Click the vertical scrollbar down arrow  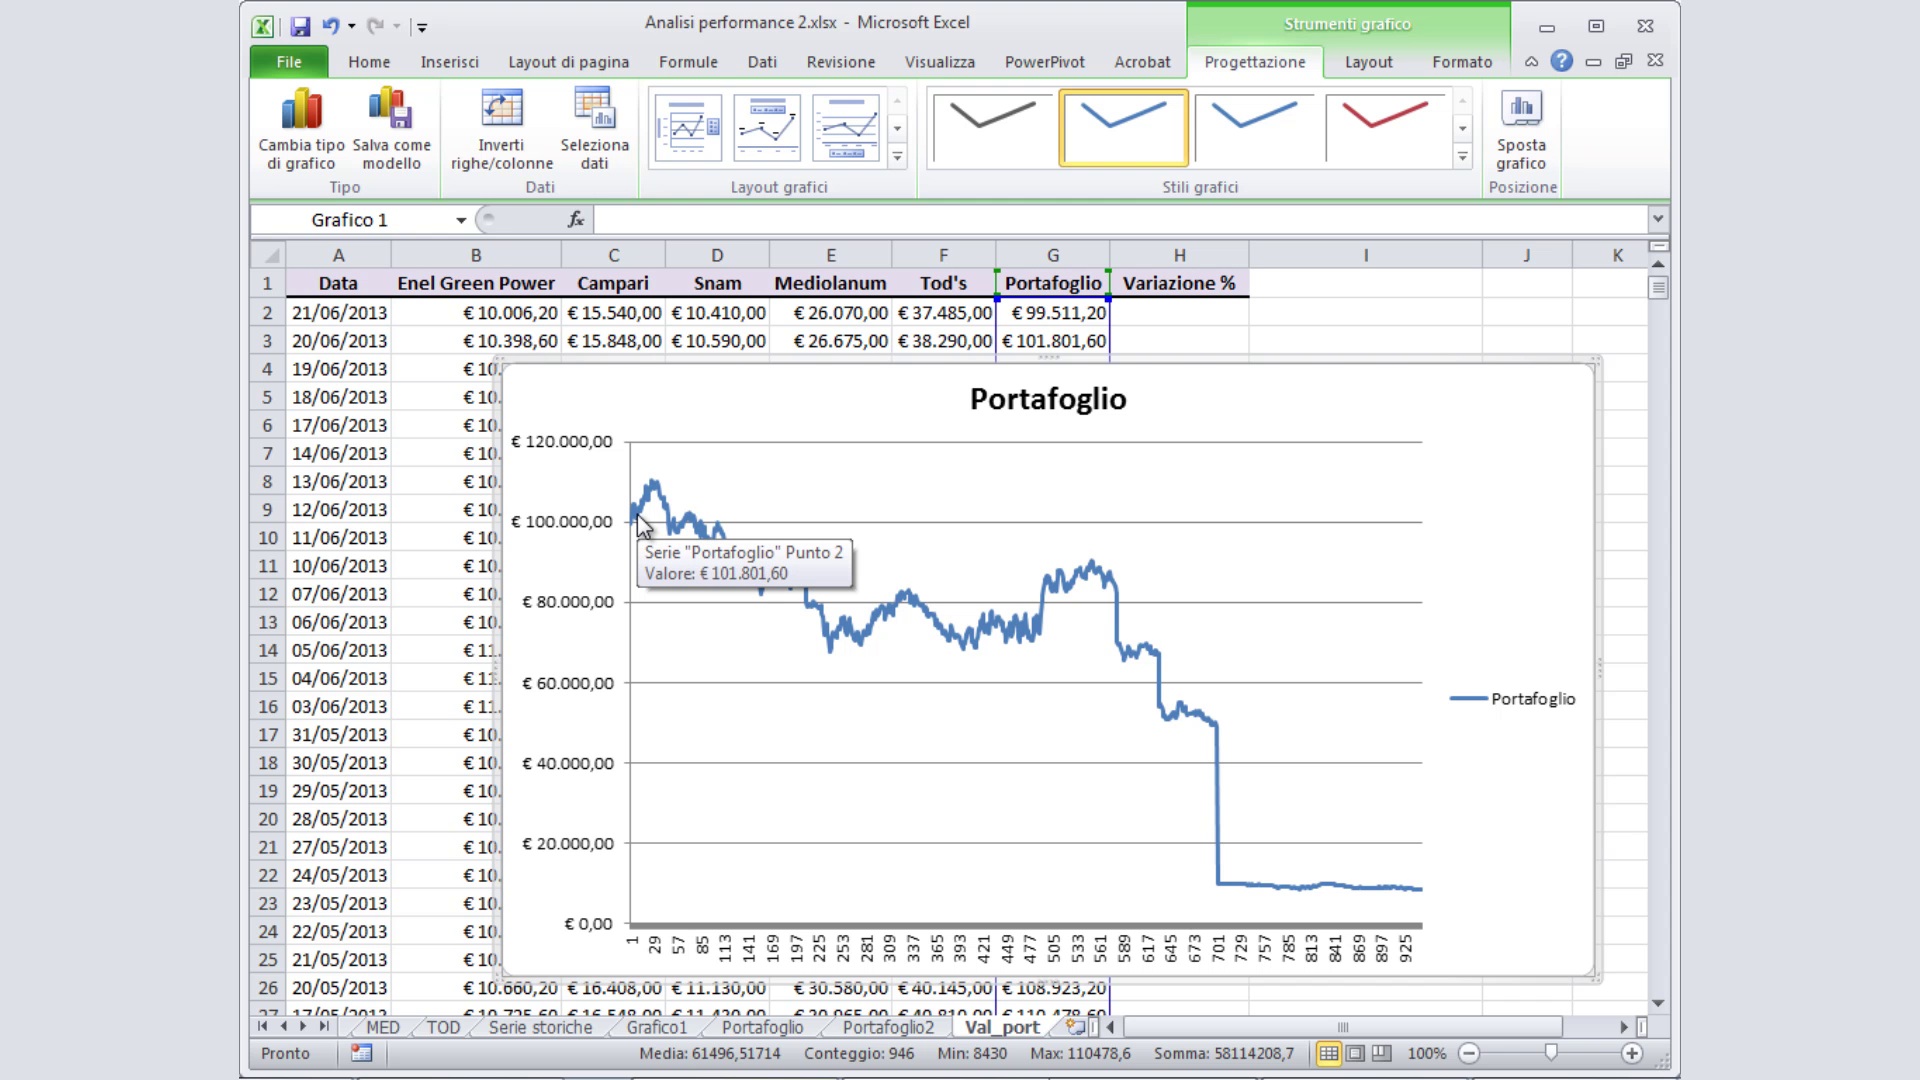(1658, 1003)
